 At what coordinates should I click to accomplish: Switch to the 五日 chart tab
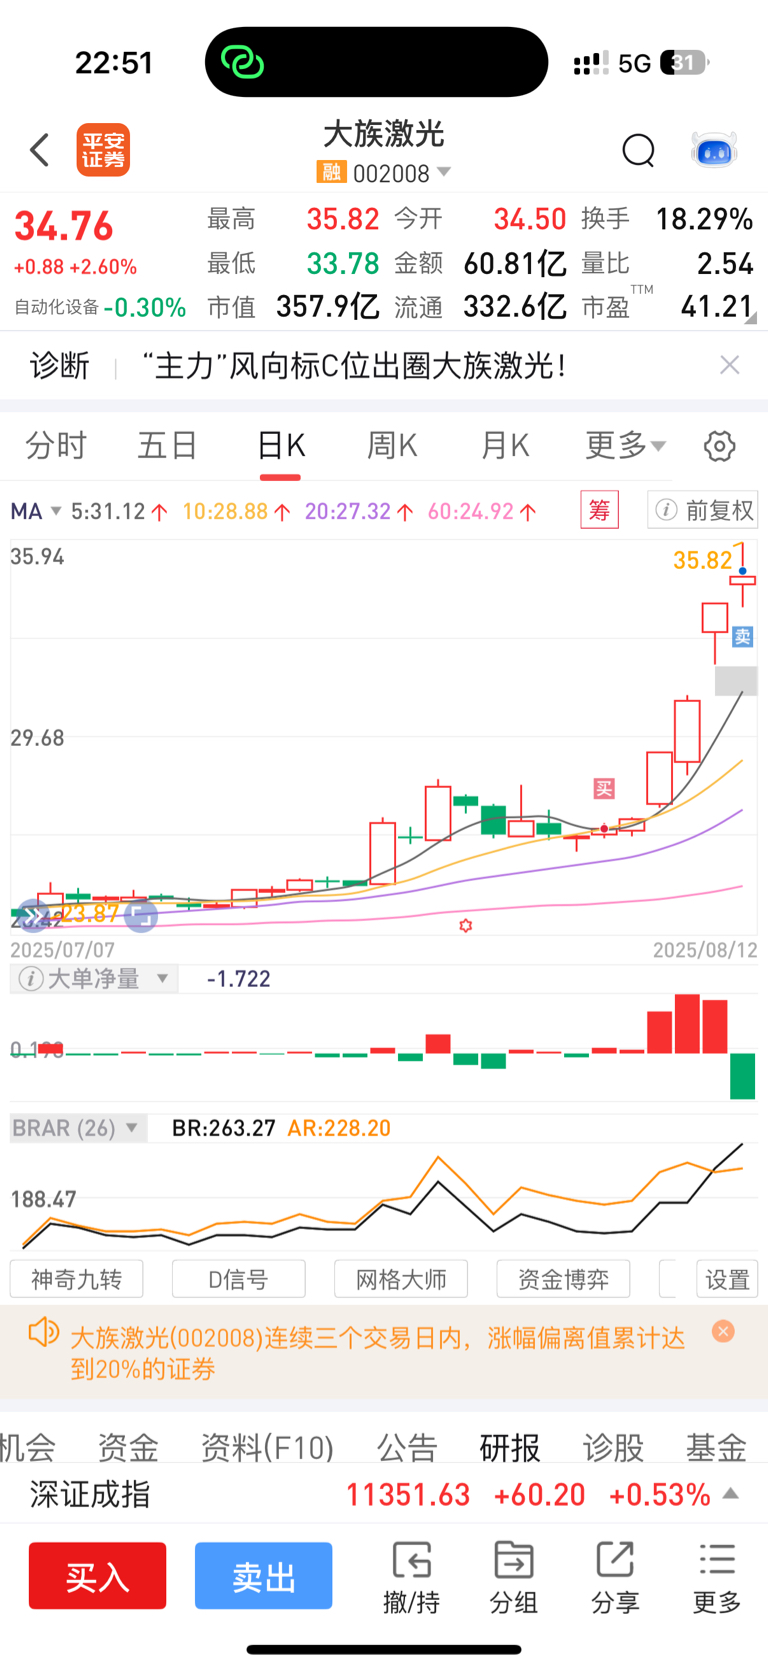click(167, 445)
